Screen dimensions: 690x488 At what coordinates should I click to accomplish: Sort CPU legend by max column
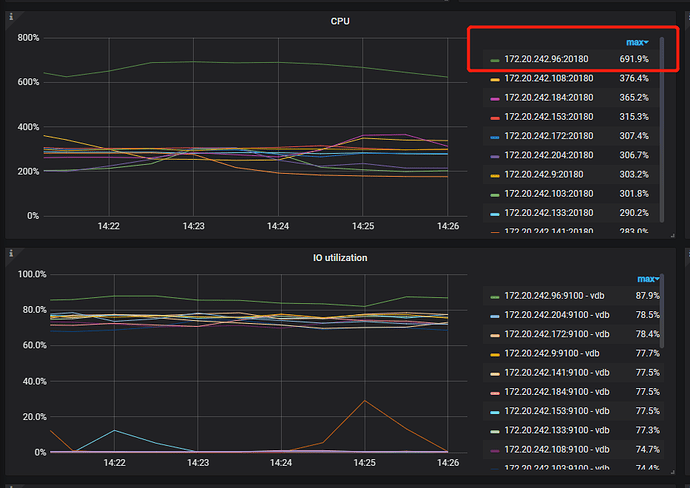[x=636, y=42]
